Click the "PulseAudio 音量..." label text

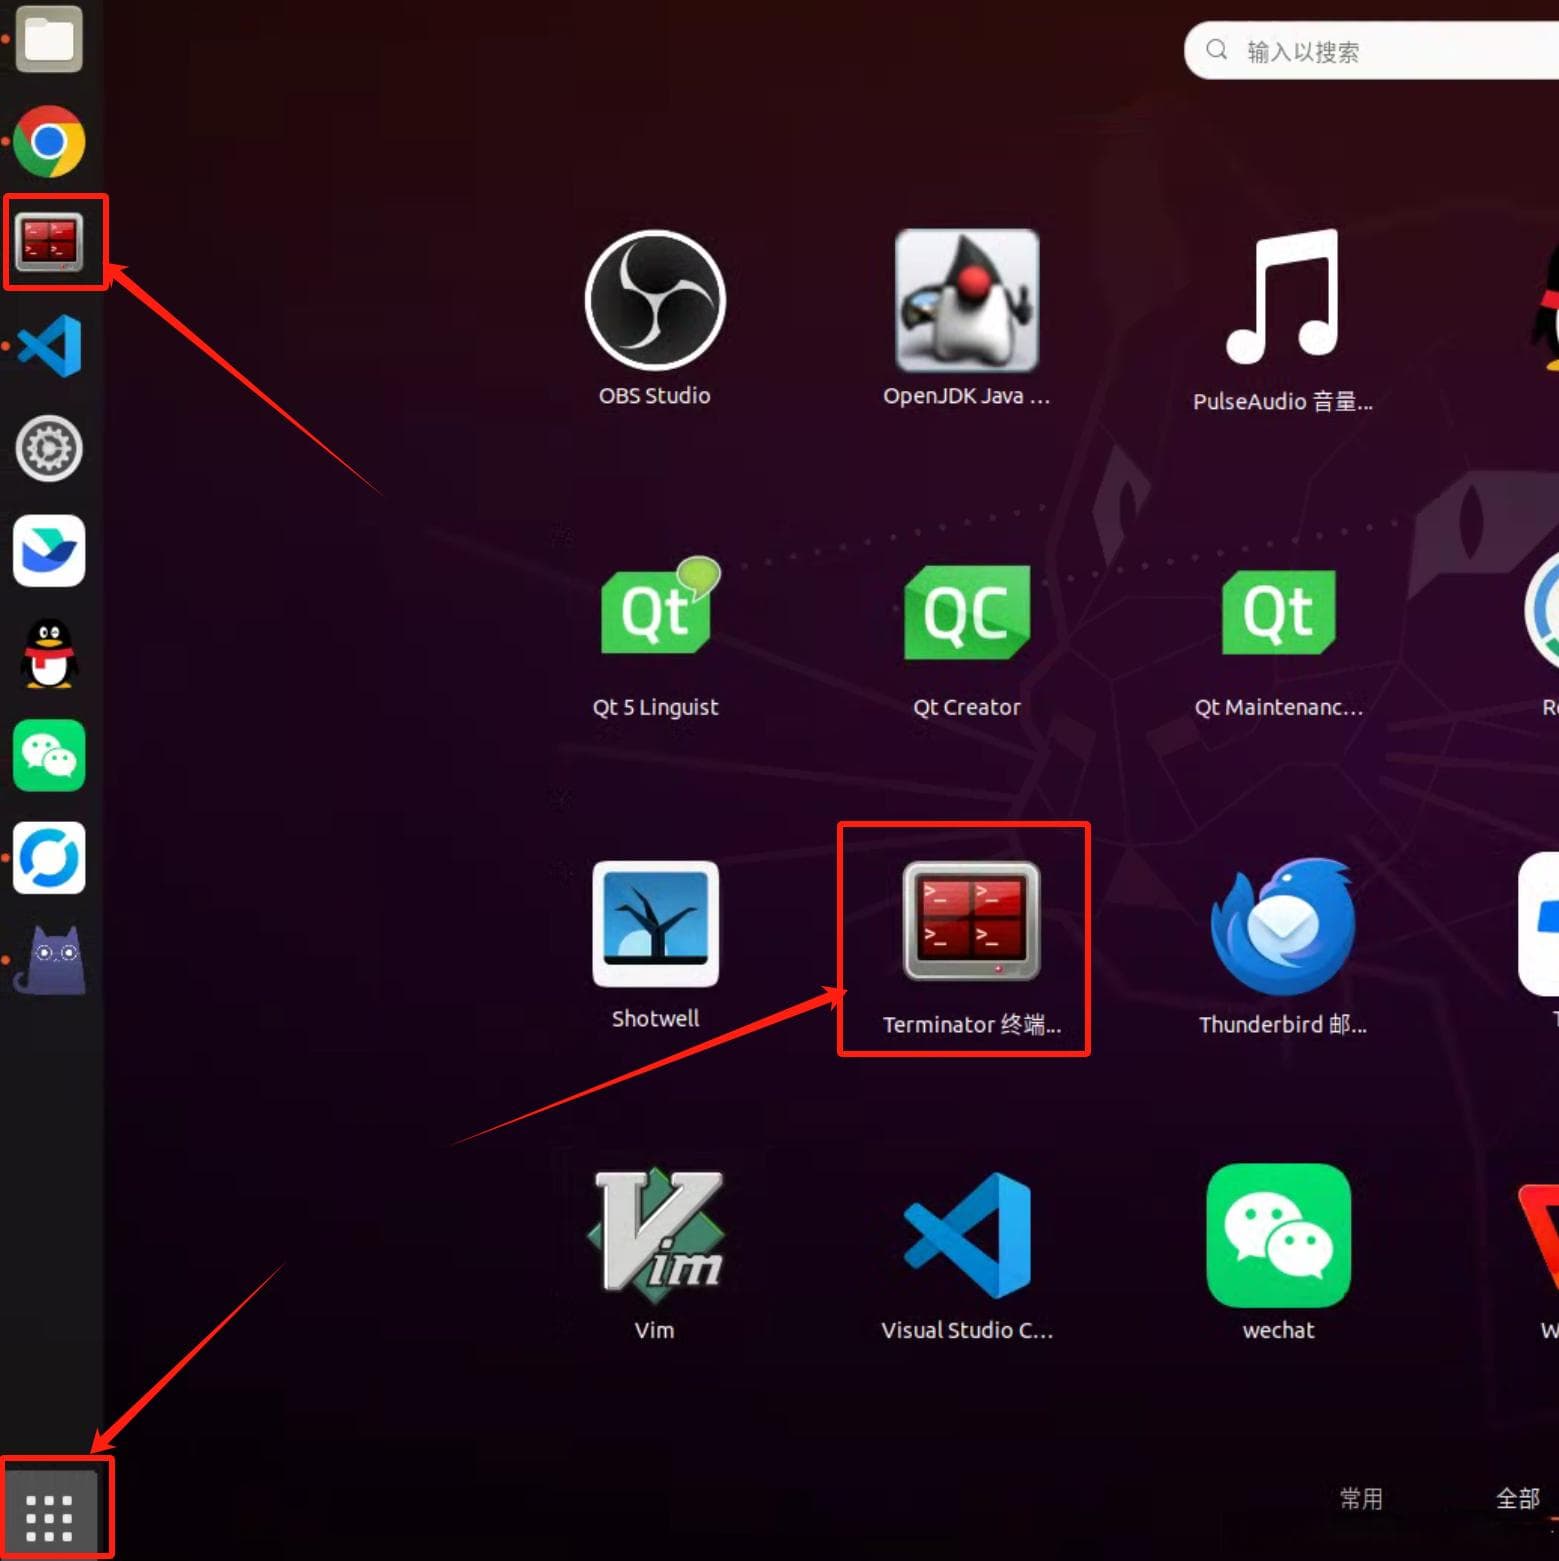tap(1283, 402)
